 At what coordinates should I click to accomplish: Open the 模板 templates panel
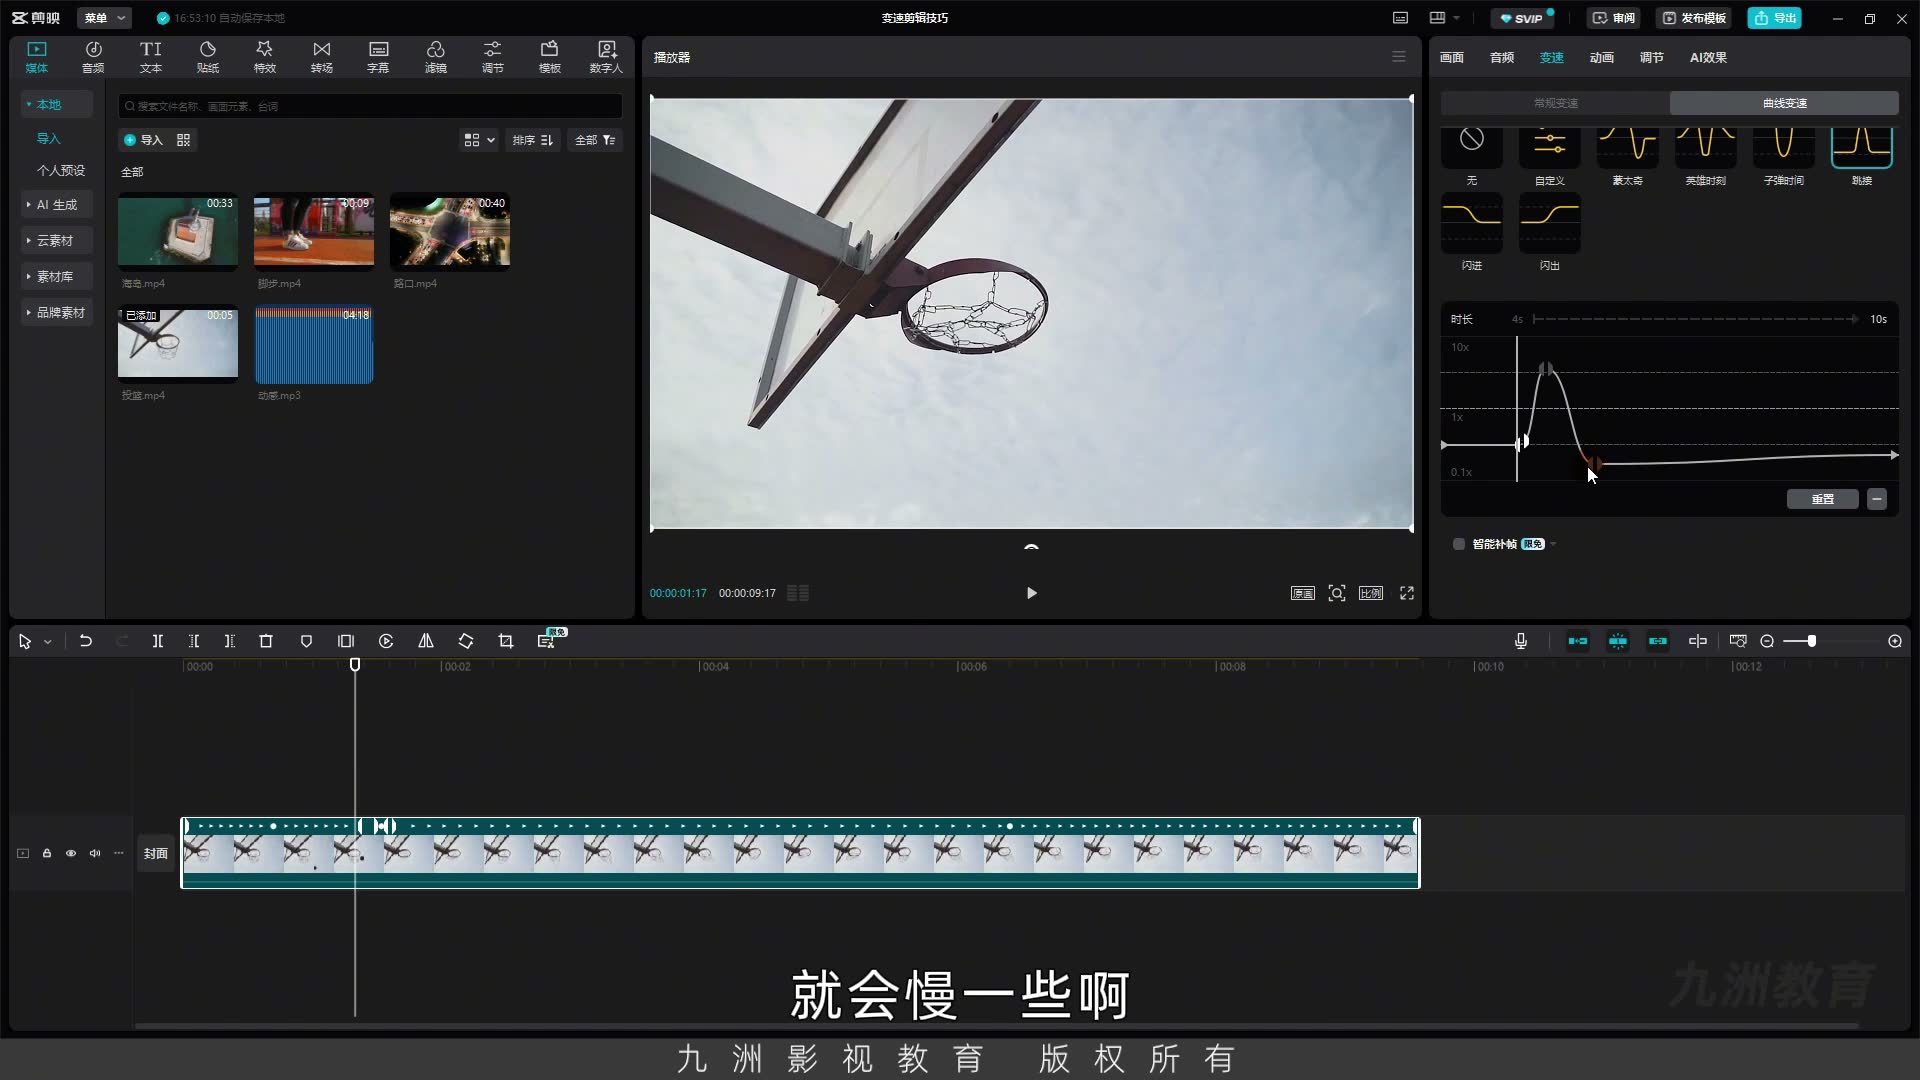(x=550, y=57)
